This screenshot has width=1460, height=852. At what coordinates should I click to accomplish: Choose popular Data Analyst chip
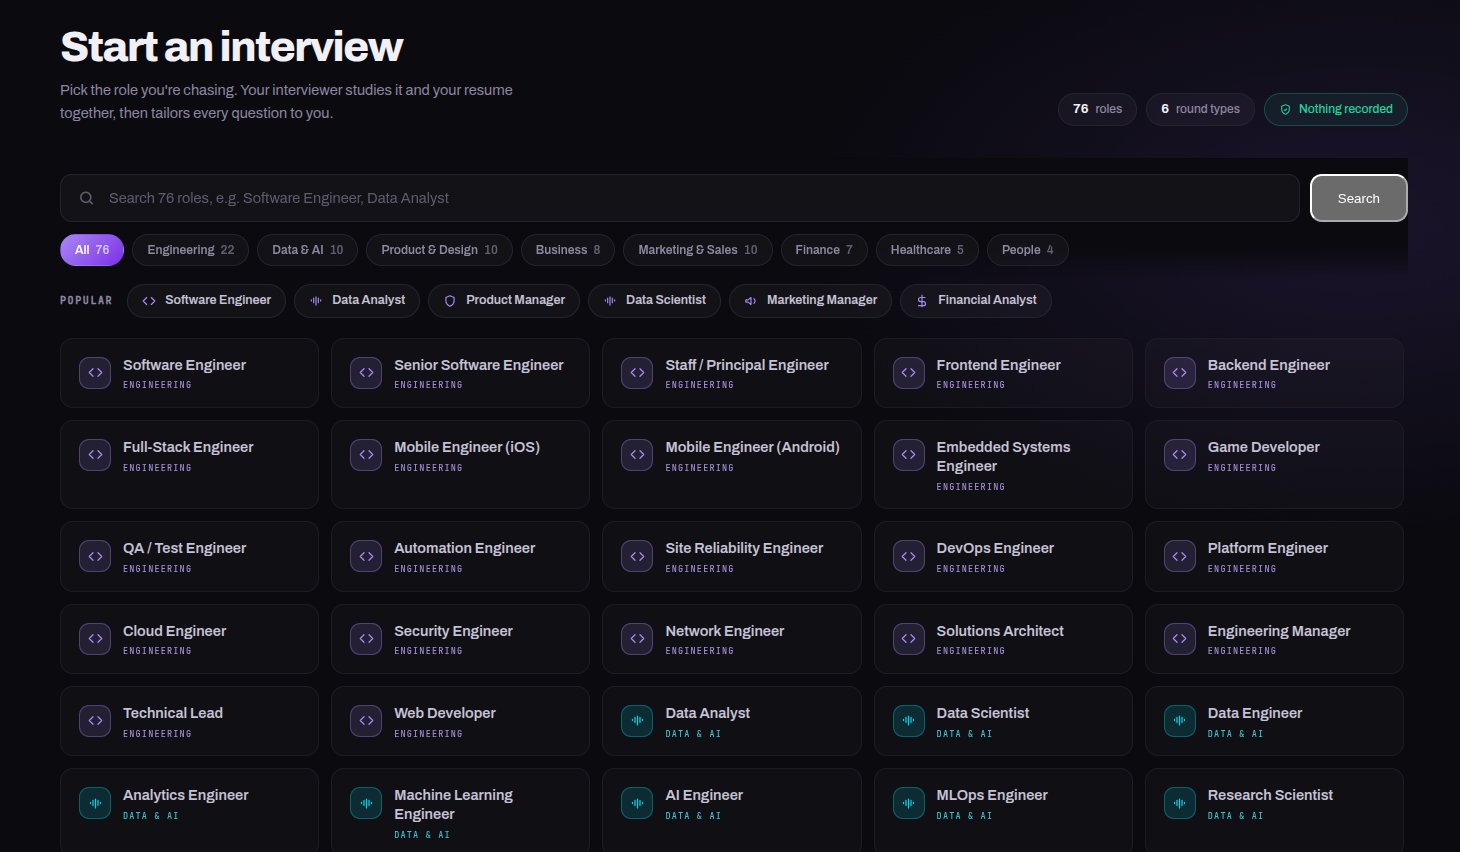[x=357, y=300]
